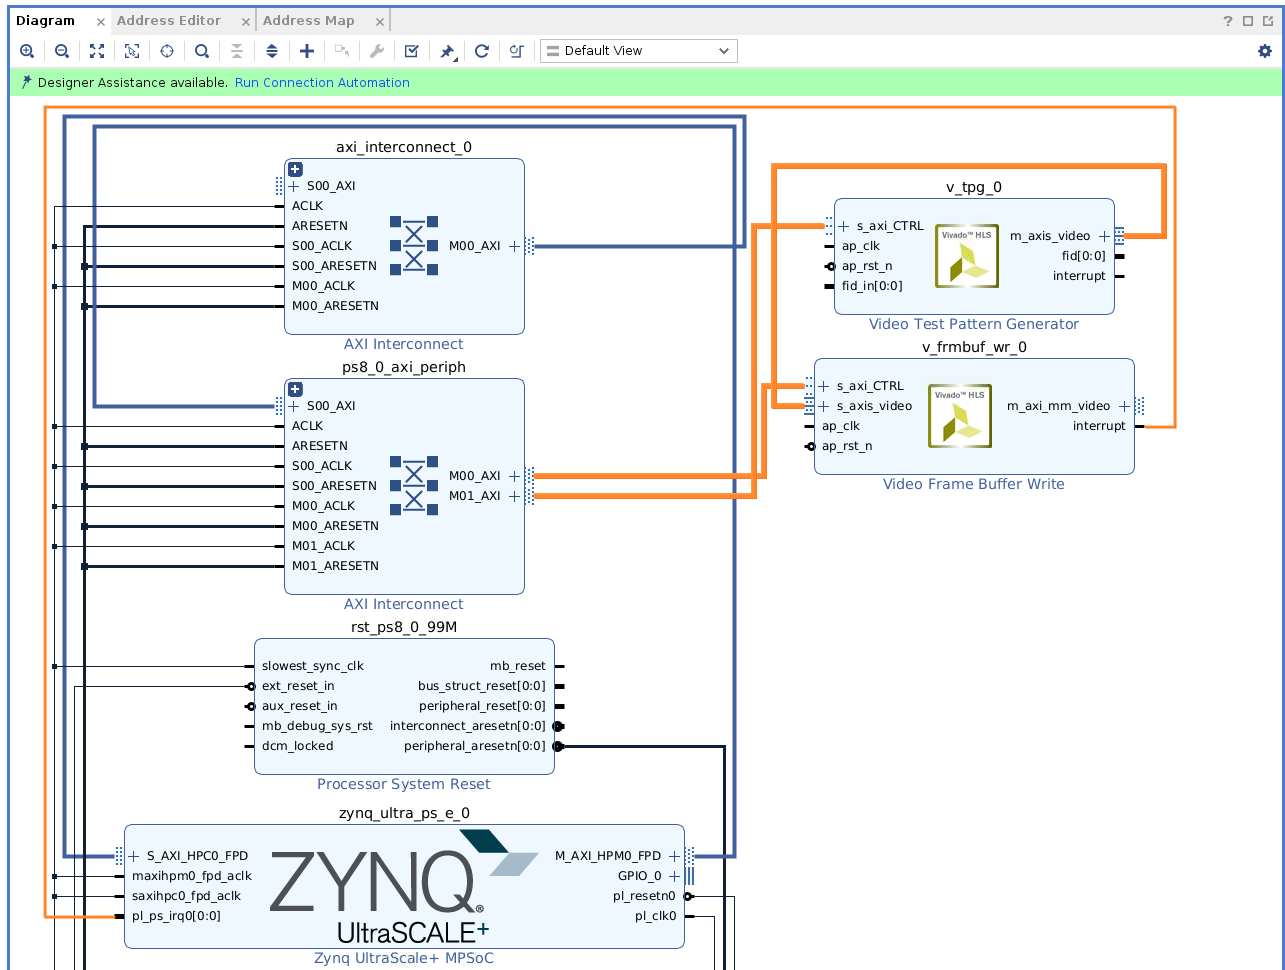Switch to the Address Editor tab
Viewport: 1285px width, 970px height.
coord(169,21)
